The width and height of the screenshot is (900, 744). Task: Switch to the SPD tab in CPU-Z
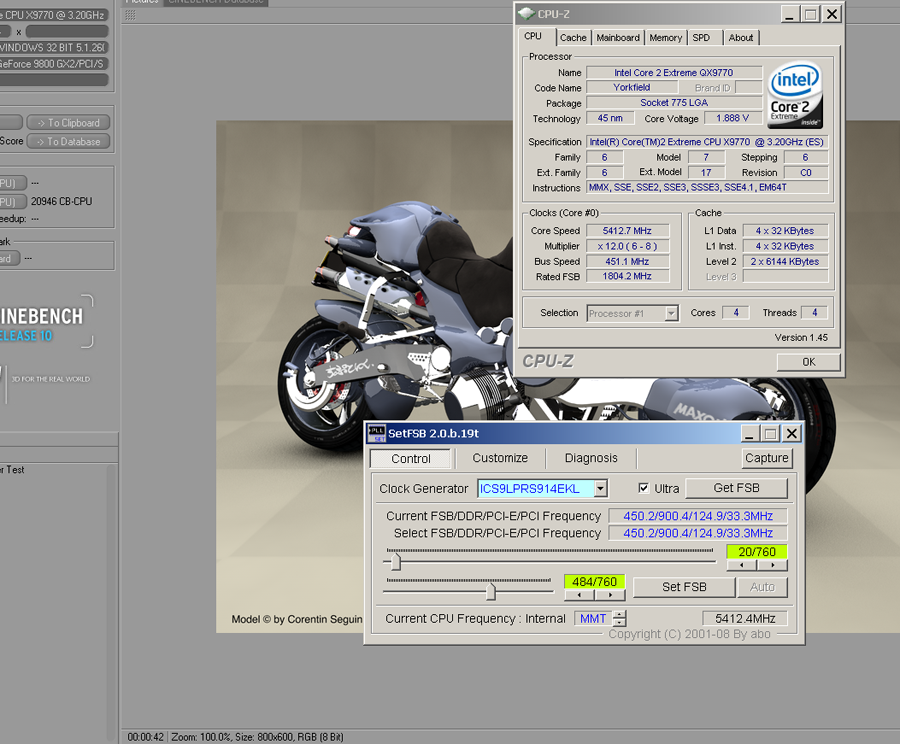pos(701,38)
